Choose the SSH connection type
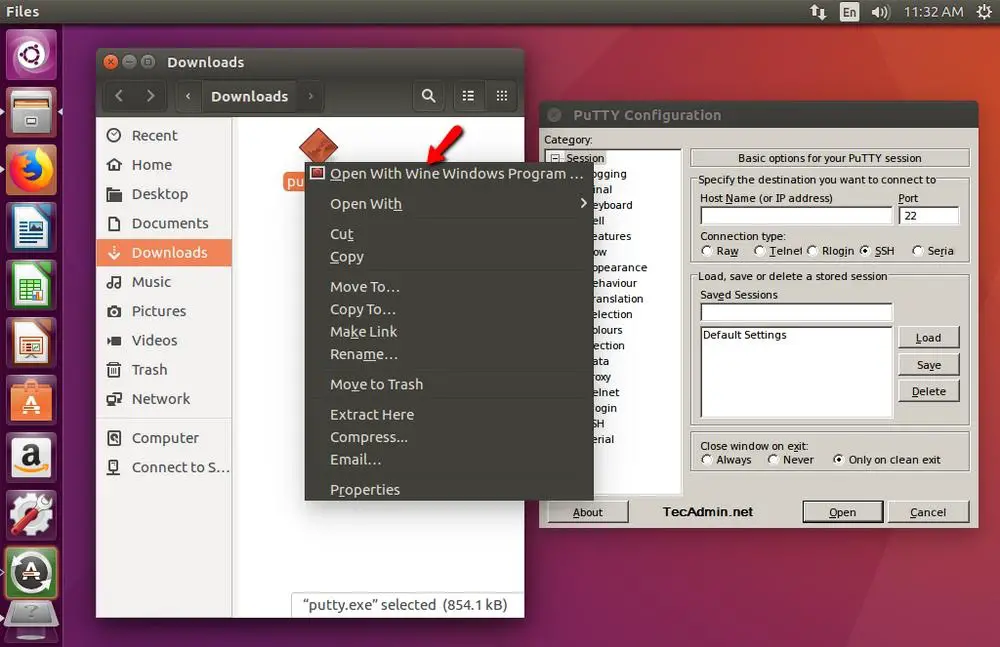 (866, 251)
